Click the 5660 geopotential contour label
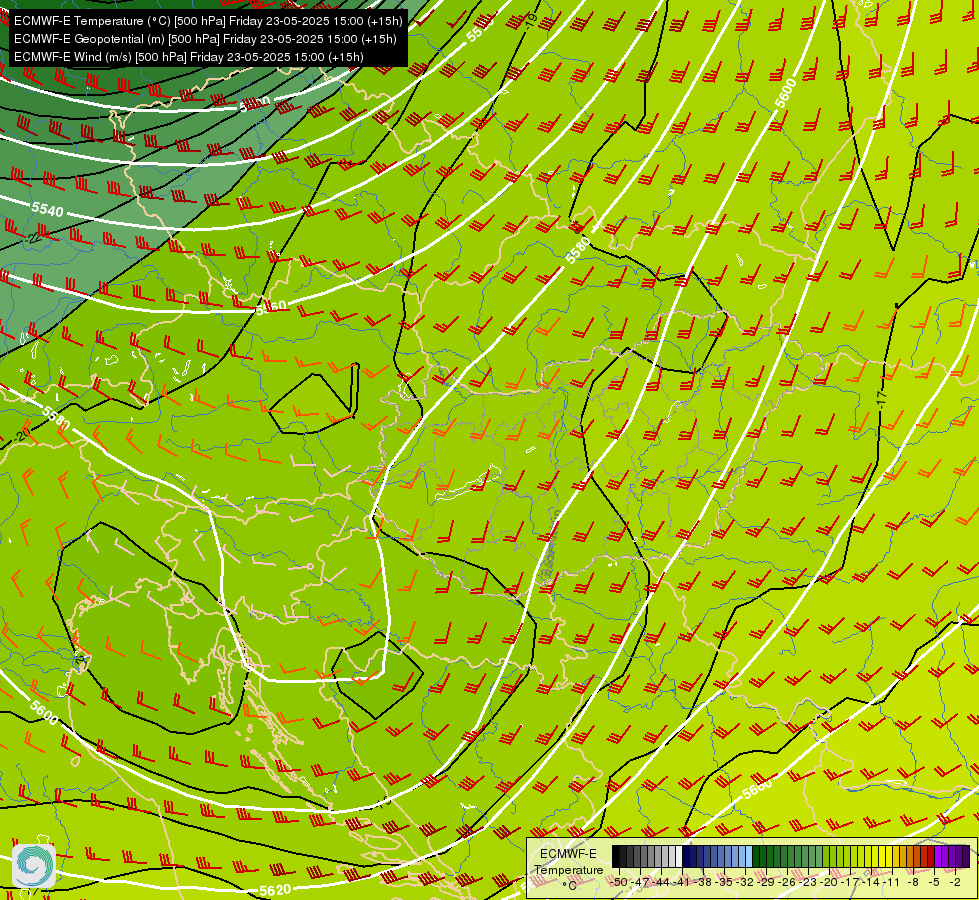The height and width of the screenshot is (900, 979). point(757,789)
